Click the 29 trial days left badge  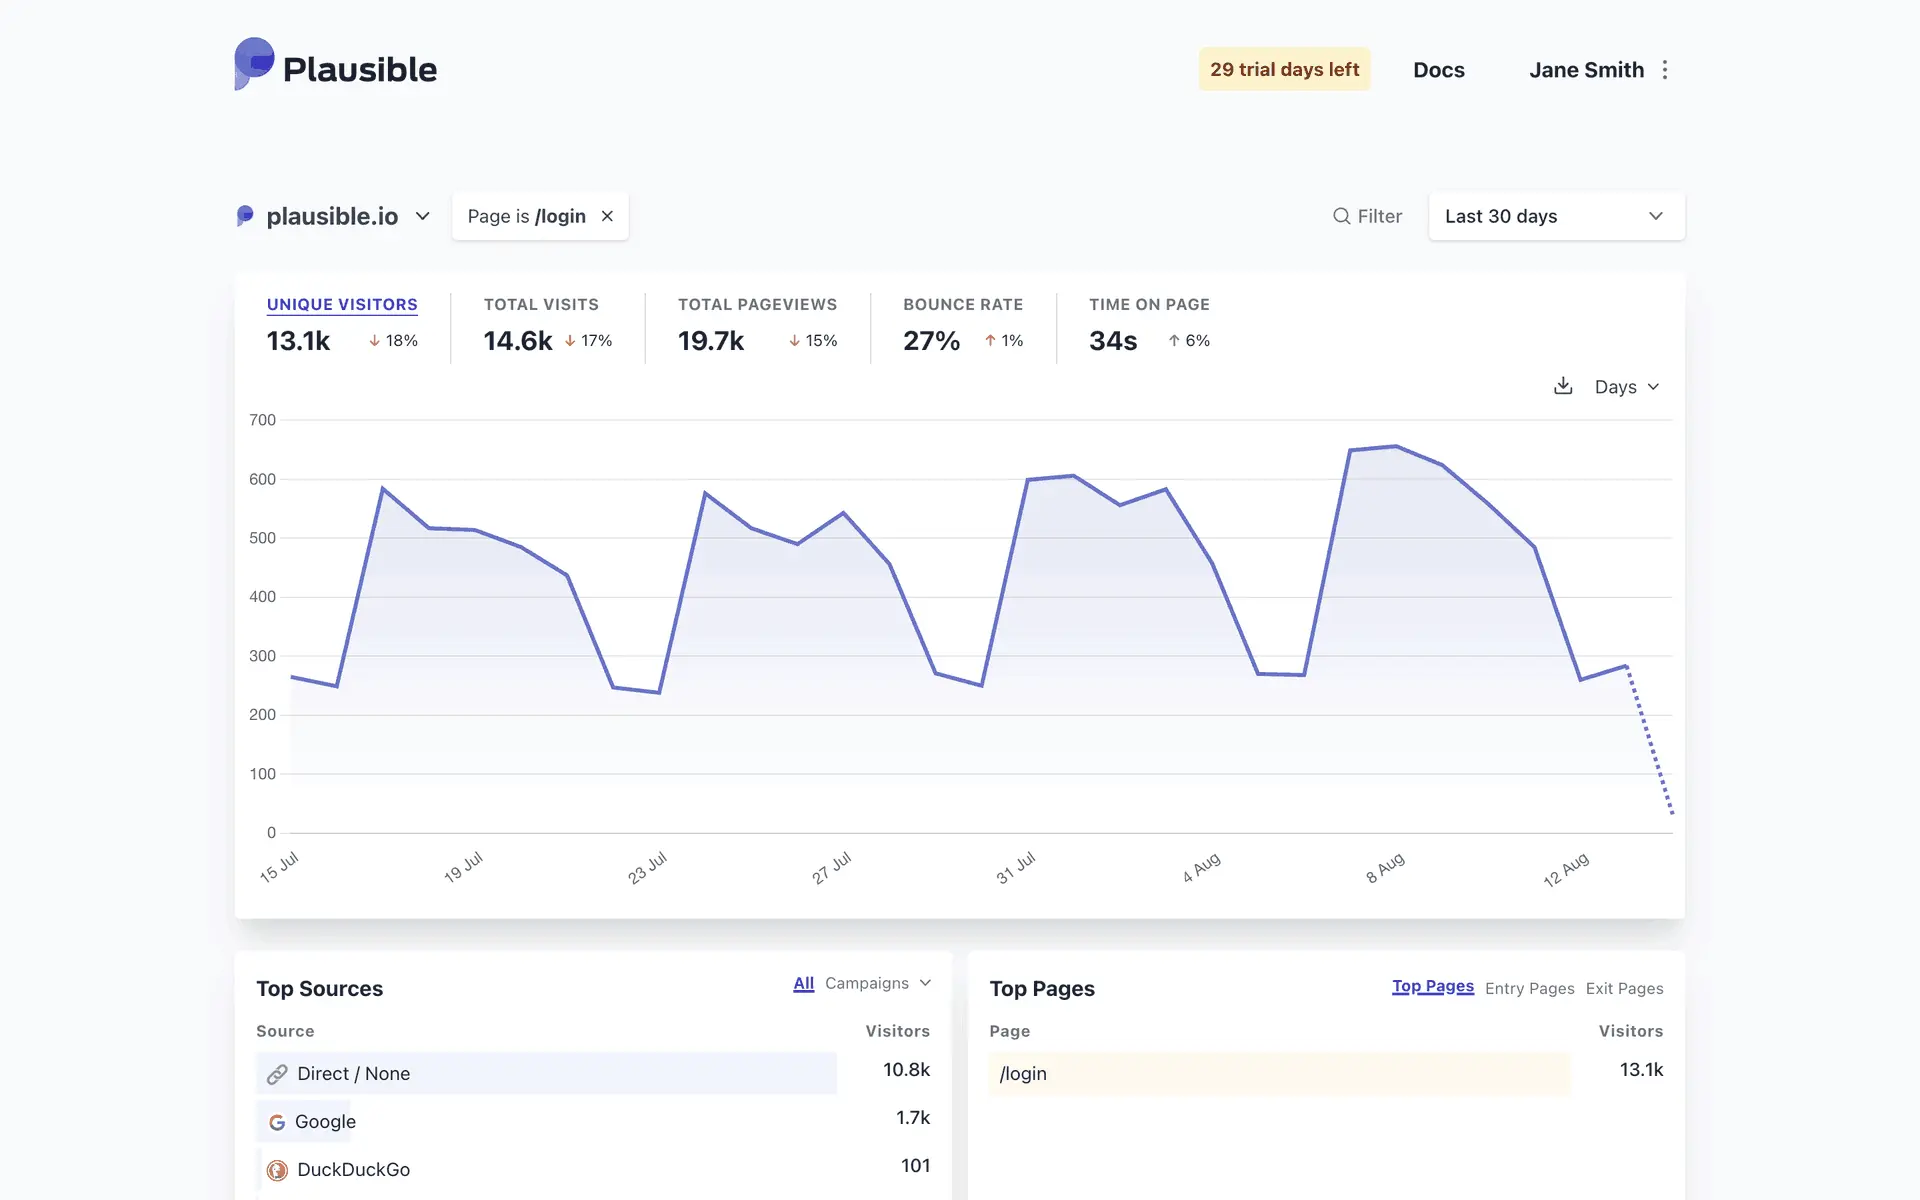coord(1284,70)
